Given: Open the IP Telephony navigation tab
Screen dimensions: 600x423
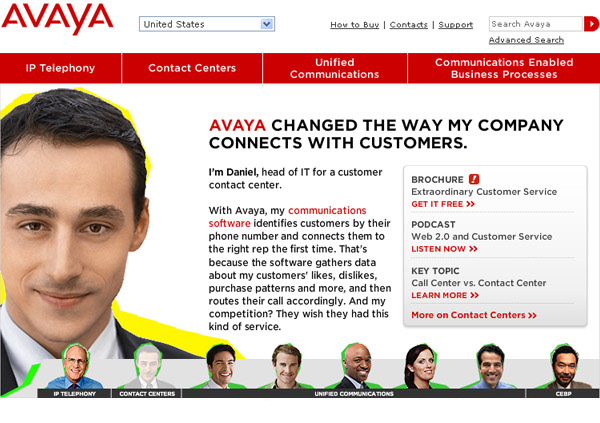Looking at the screenshot, I should tap(60, 68).
